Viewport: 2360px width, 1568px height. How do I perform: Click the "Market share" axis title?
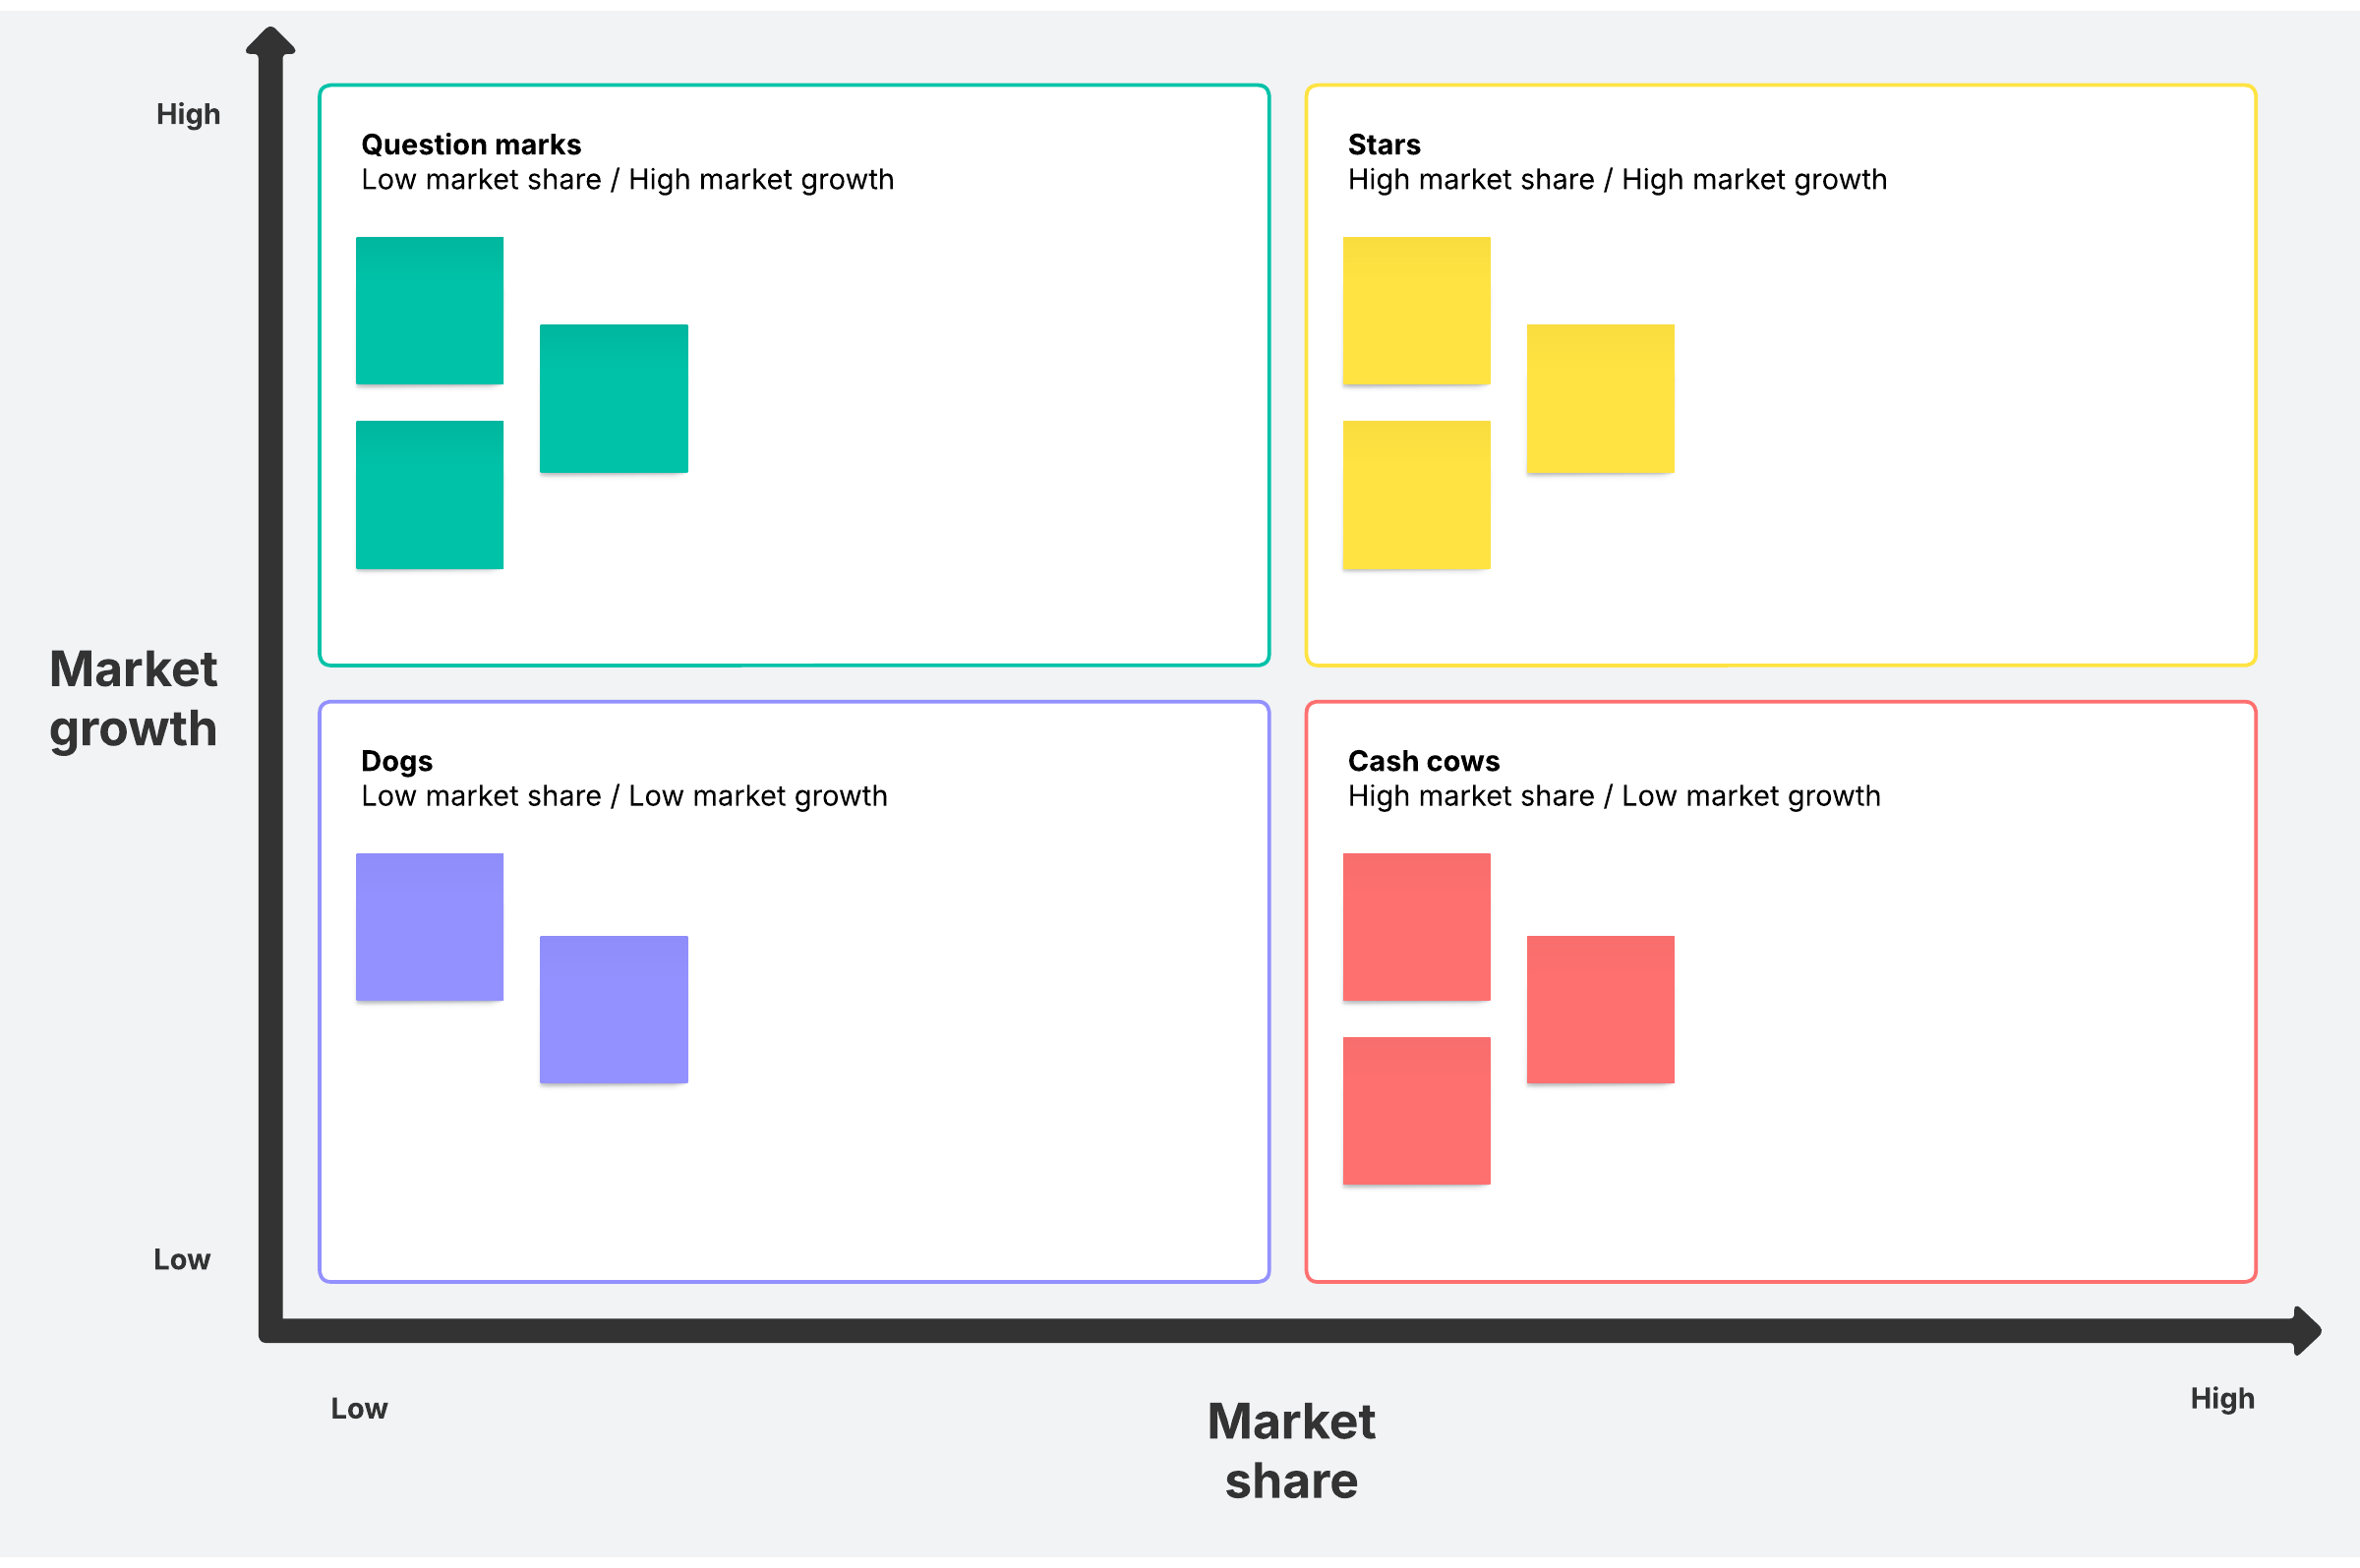click(x=1291, y=1450)
